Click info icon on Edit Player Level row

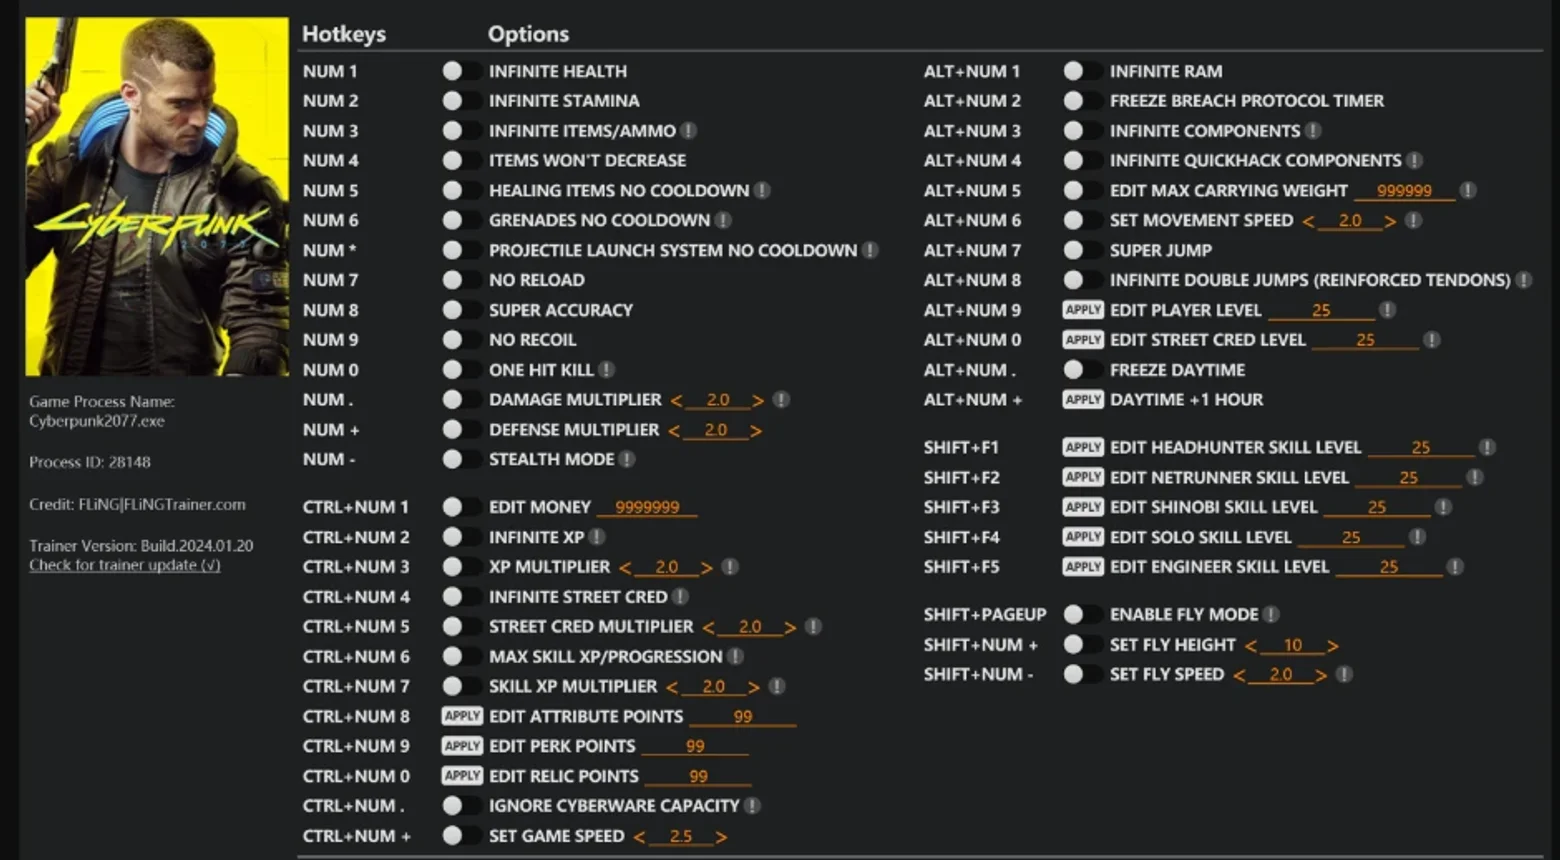click(1387, 310)
